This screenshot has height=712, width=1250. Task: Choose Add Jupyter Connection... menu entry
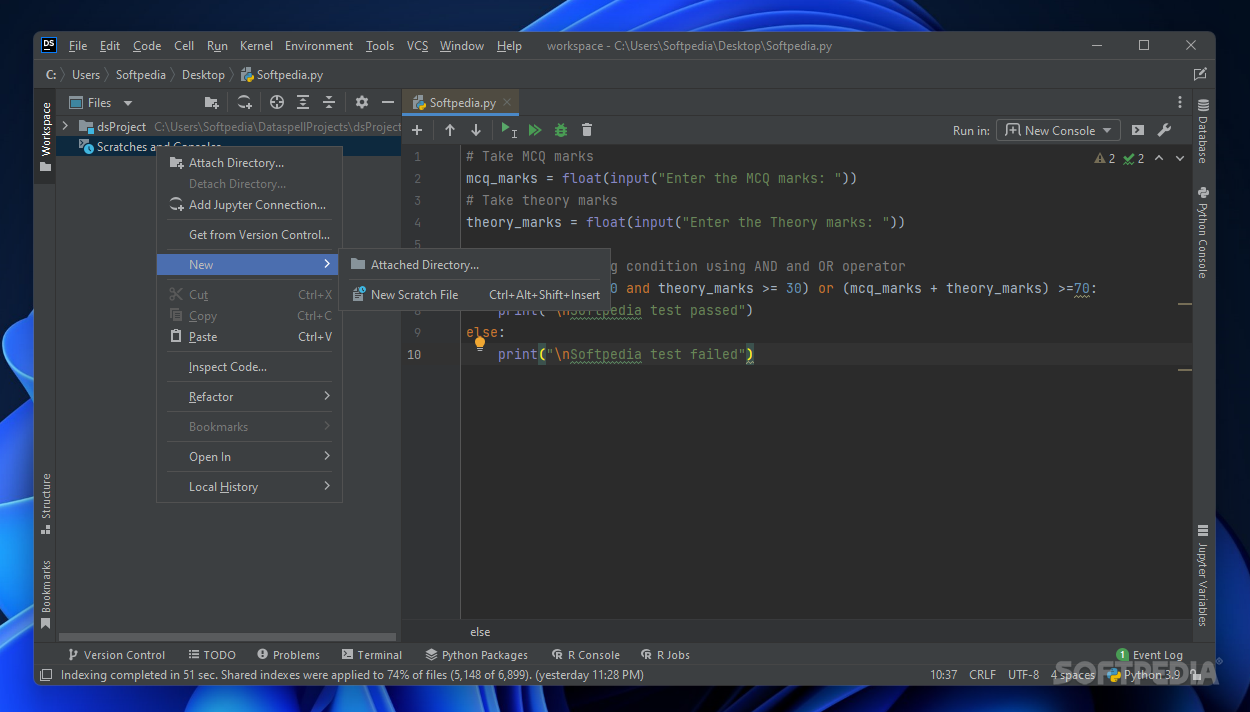[250, 205]
